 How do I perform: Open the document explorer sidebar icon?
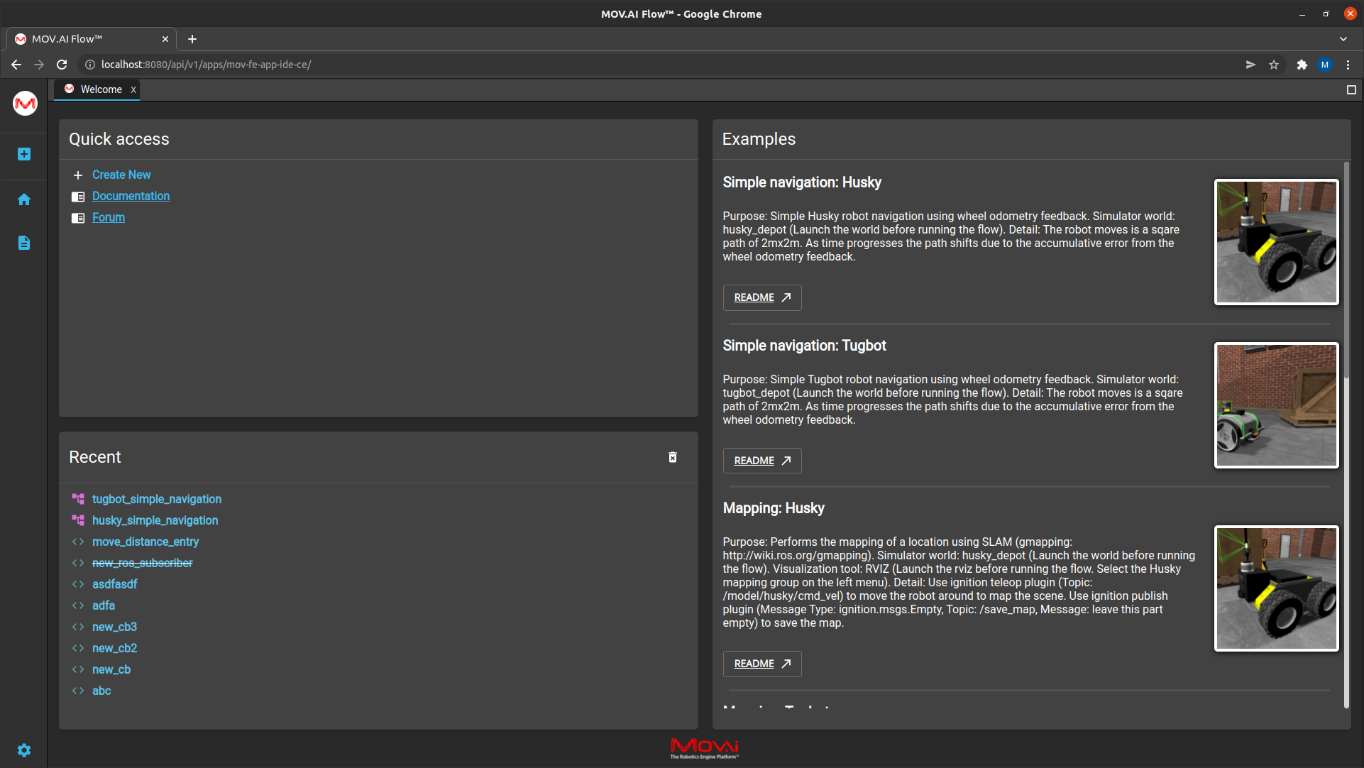coord(24,243)
